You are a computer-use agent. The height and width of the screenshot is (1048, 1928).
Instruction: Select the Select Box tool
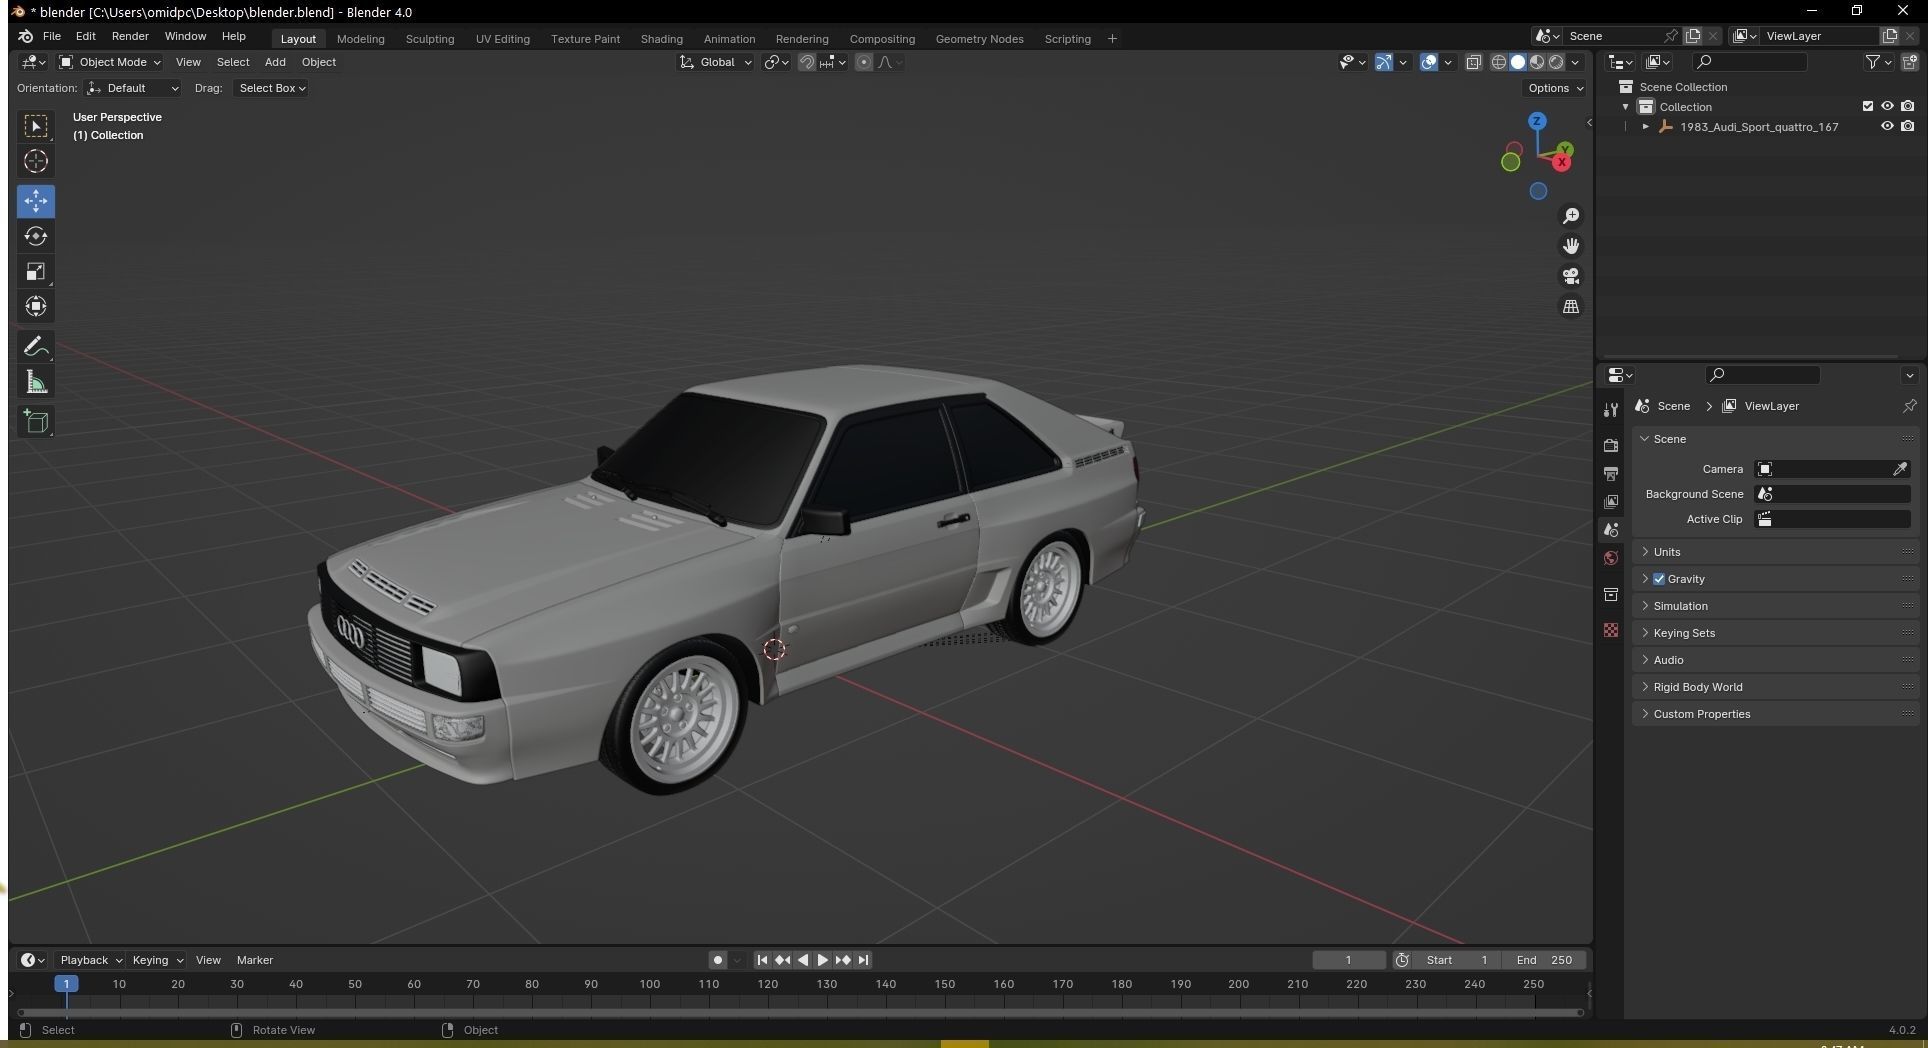click(36, 126)
